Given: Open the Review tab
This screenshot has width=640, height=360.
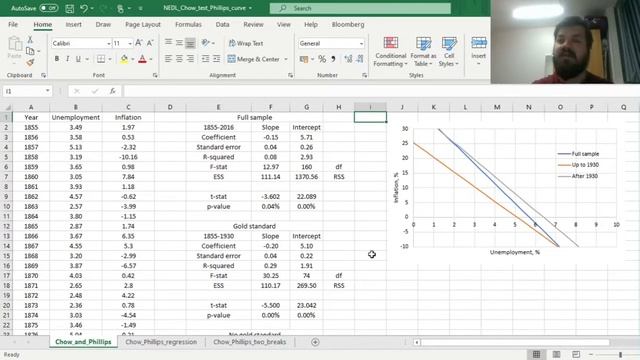Looking at the screenshot, I should [x=253, y=24].
